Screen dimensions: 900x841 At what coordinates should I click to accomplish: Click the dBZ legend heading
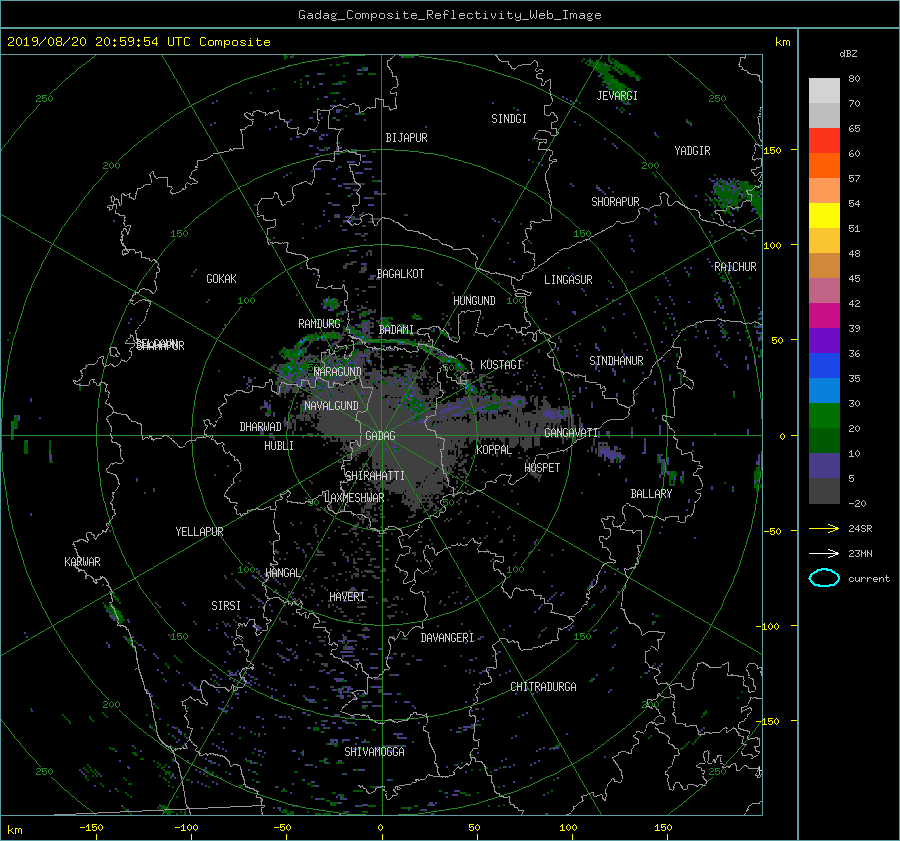click(x=848, y=53)
